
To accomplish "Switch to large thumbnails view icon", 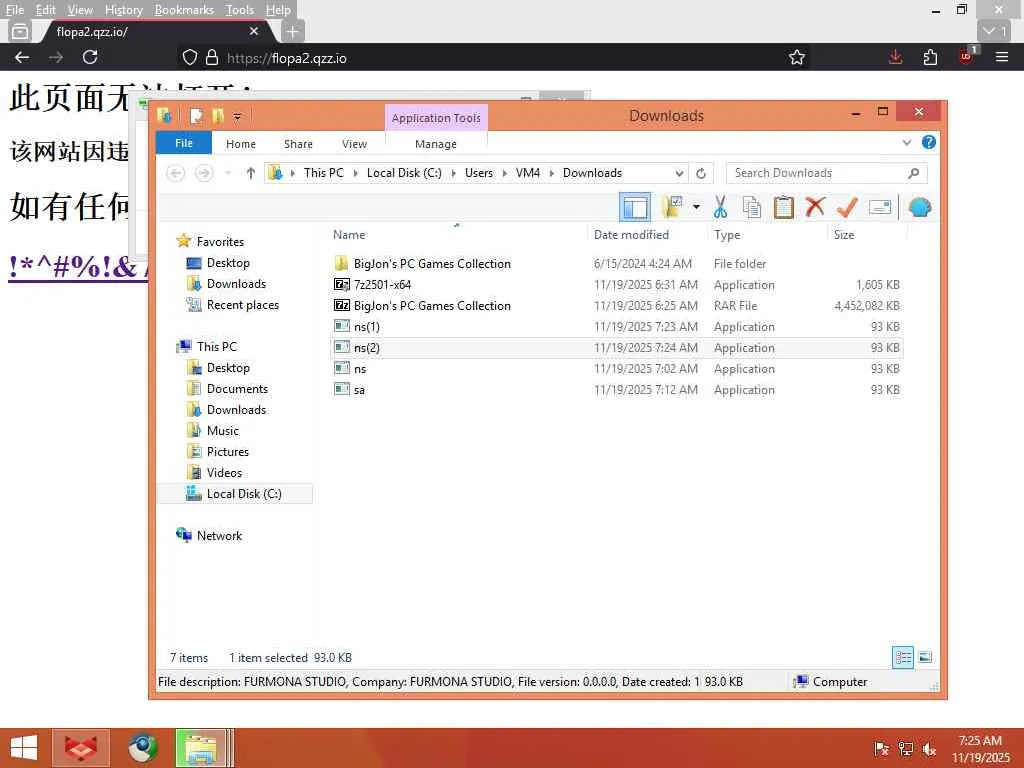I will 925,657.
